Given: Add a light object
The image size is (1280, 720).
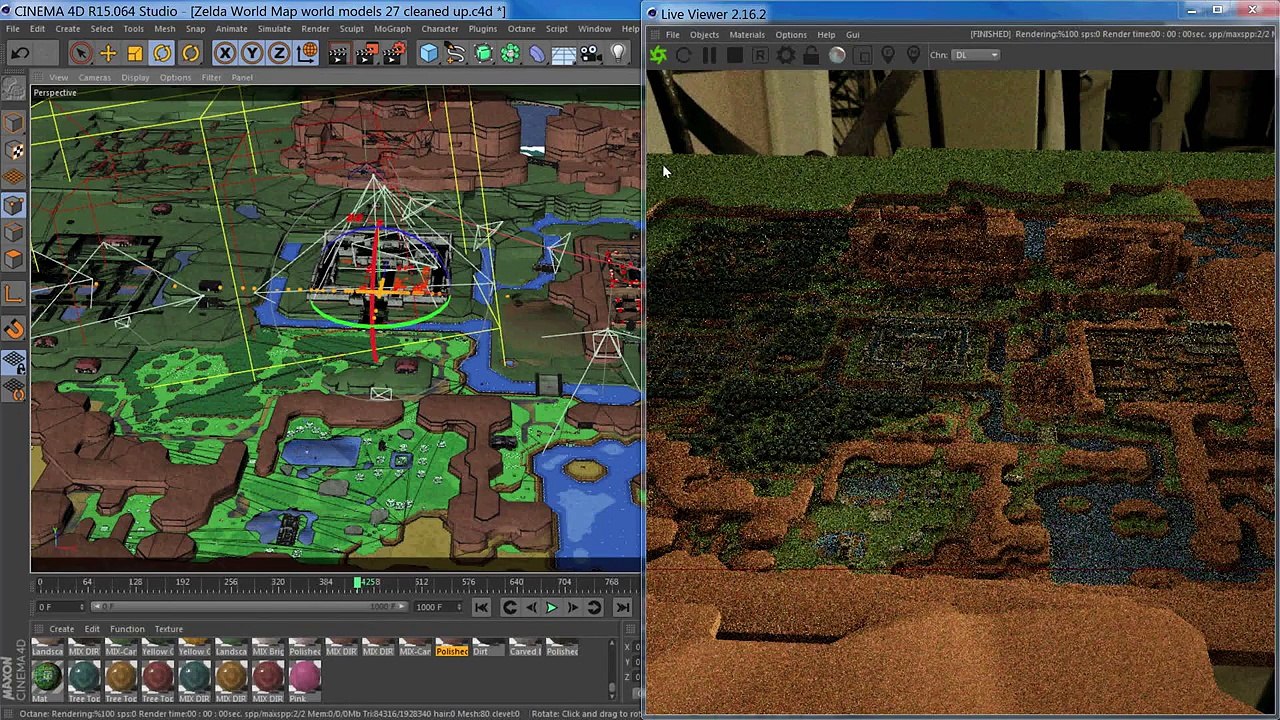Looking at the screenshot, I should coord(618,54).
